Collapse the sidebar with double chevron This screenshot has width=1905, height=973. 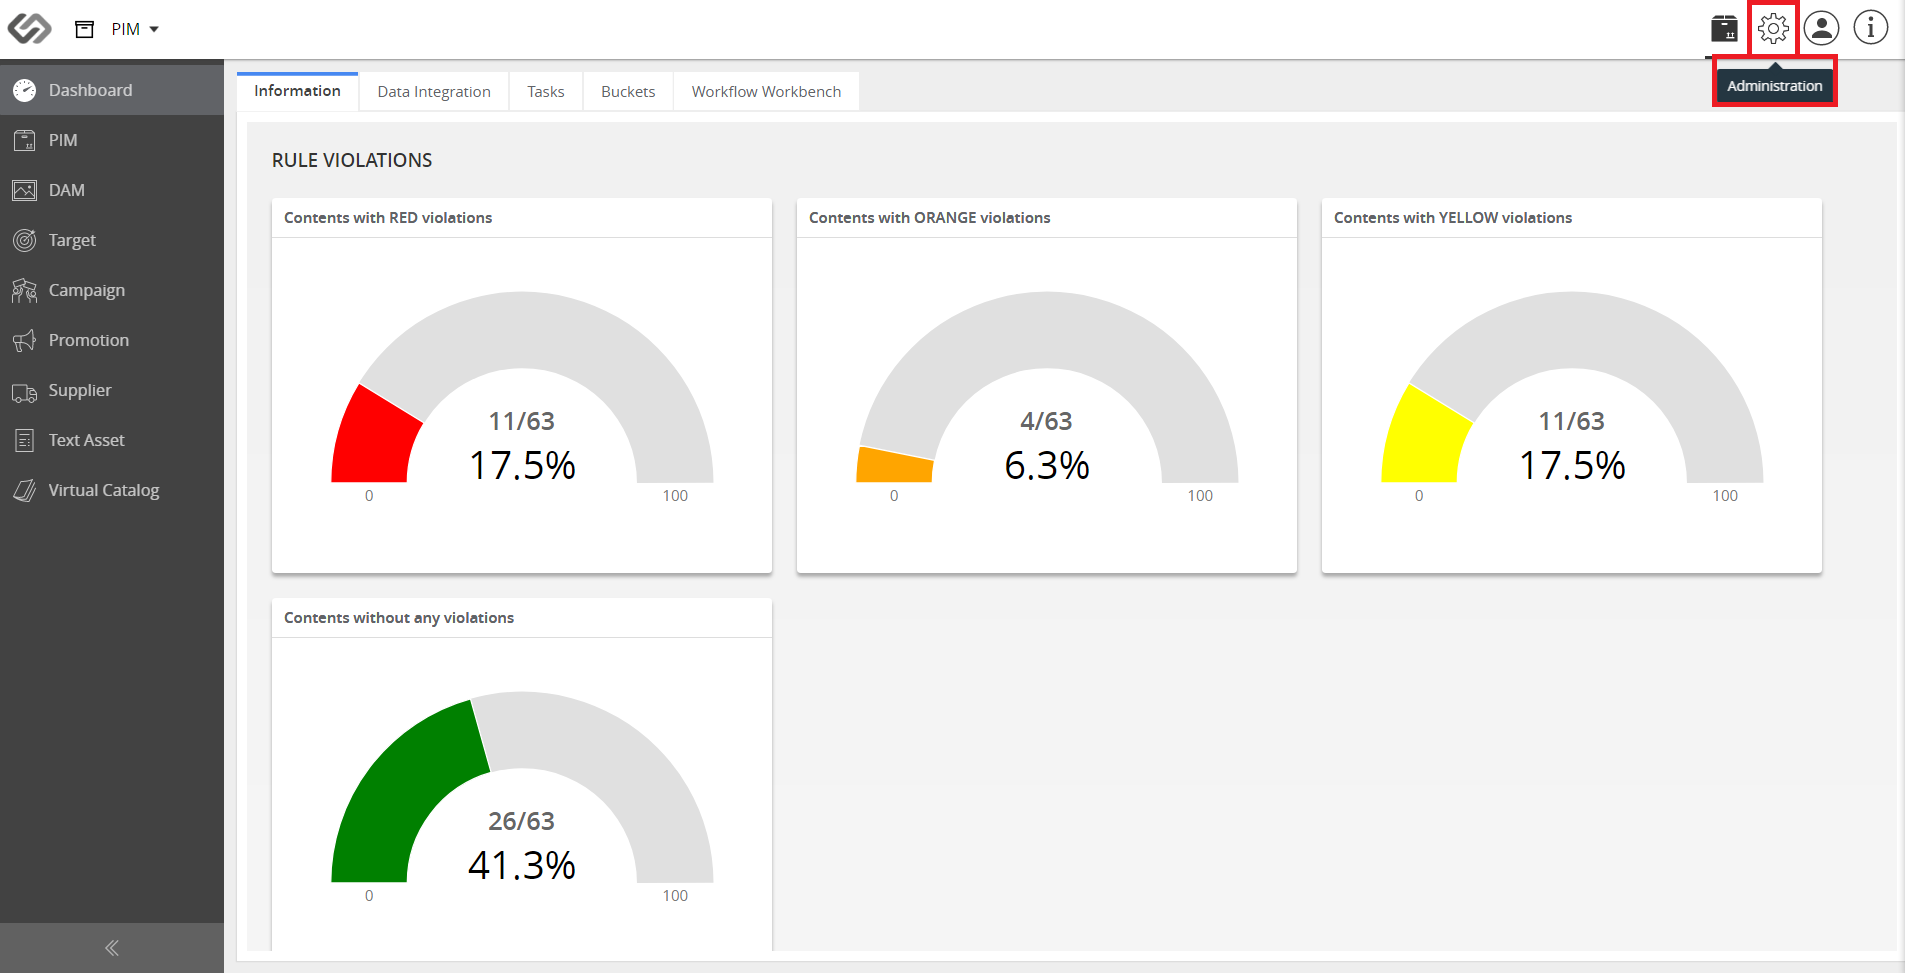coord(112,948)
